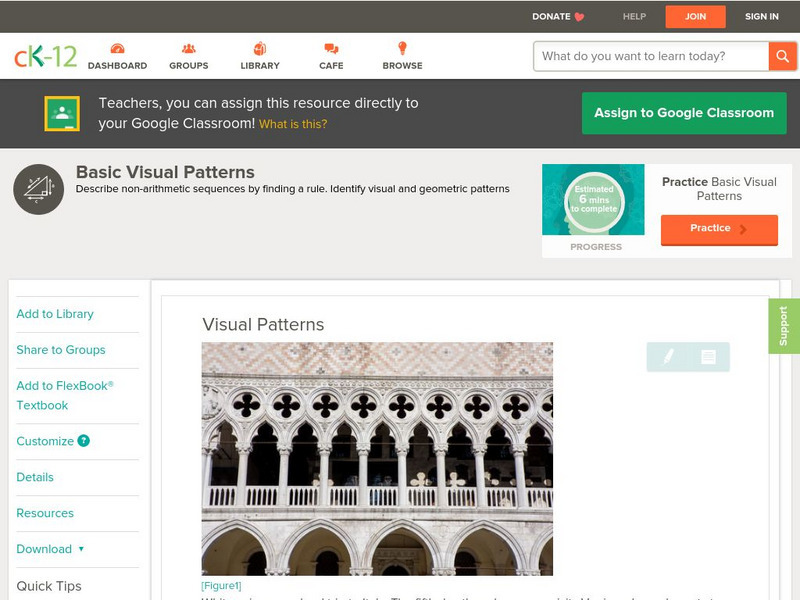Viewport: 800px width, 600px height.
Task: Click Add to Library in sidebar
Action: point(55,314)
